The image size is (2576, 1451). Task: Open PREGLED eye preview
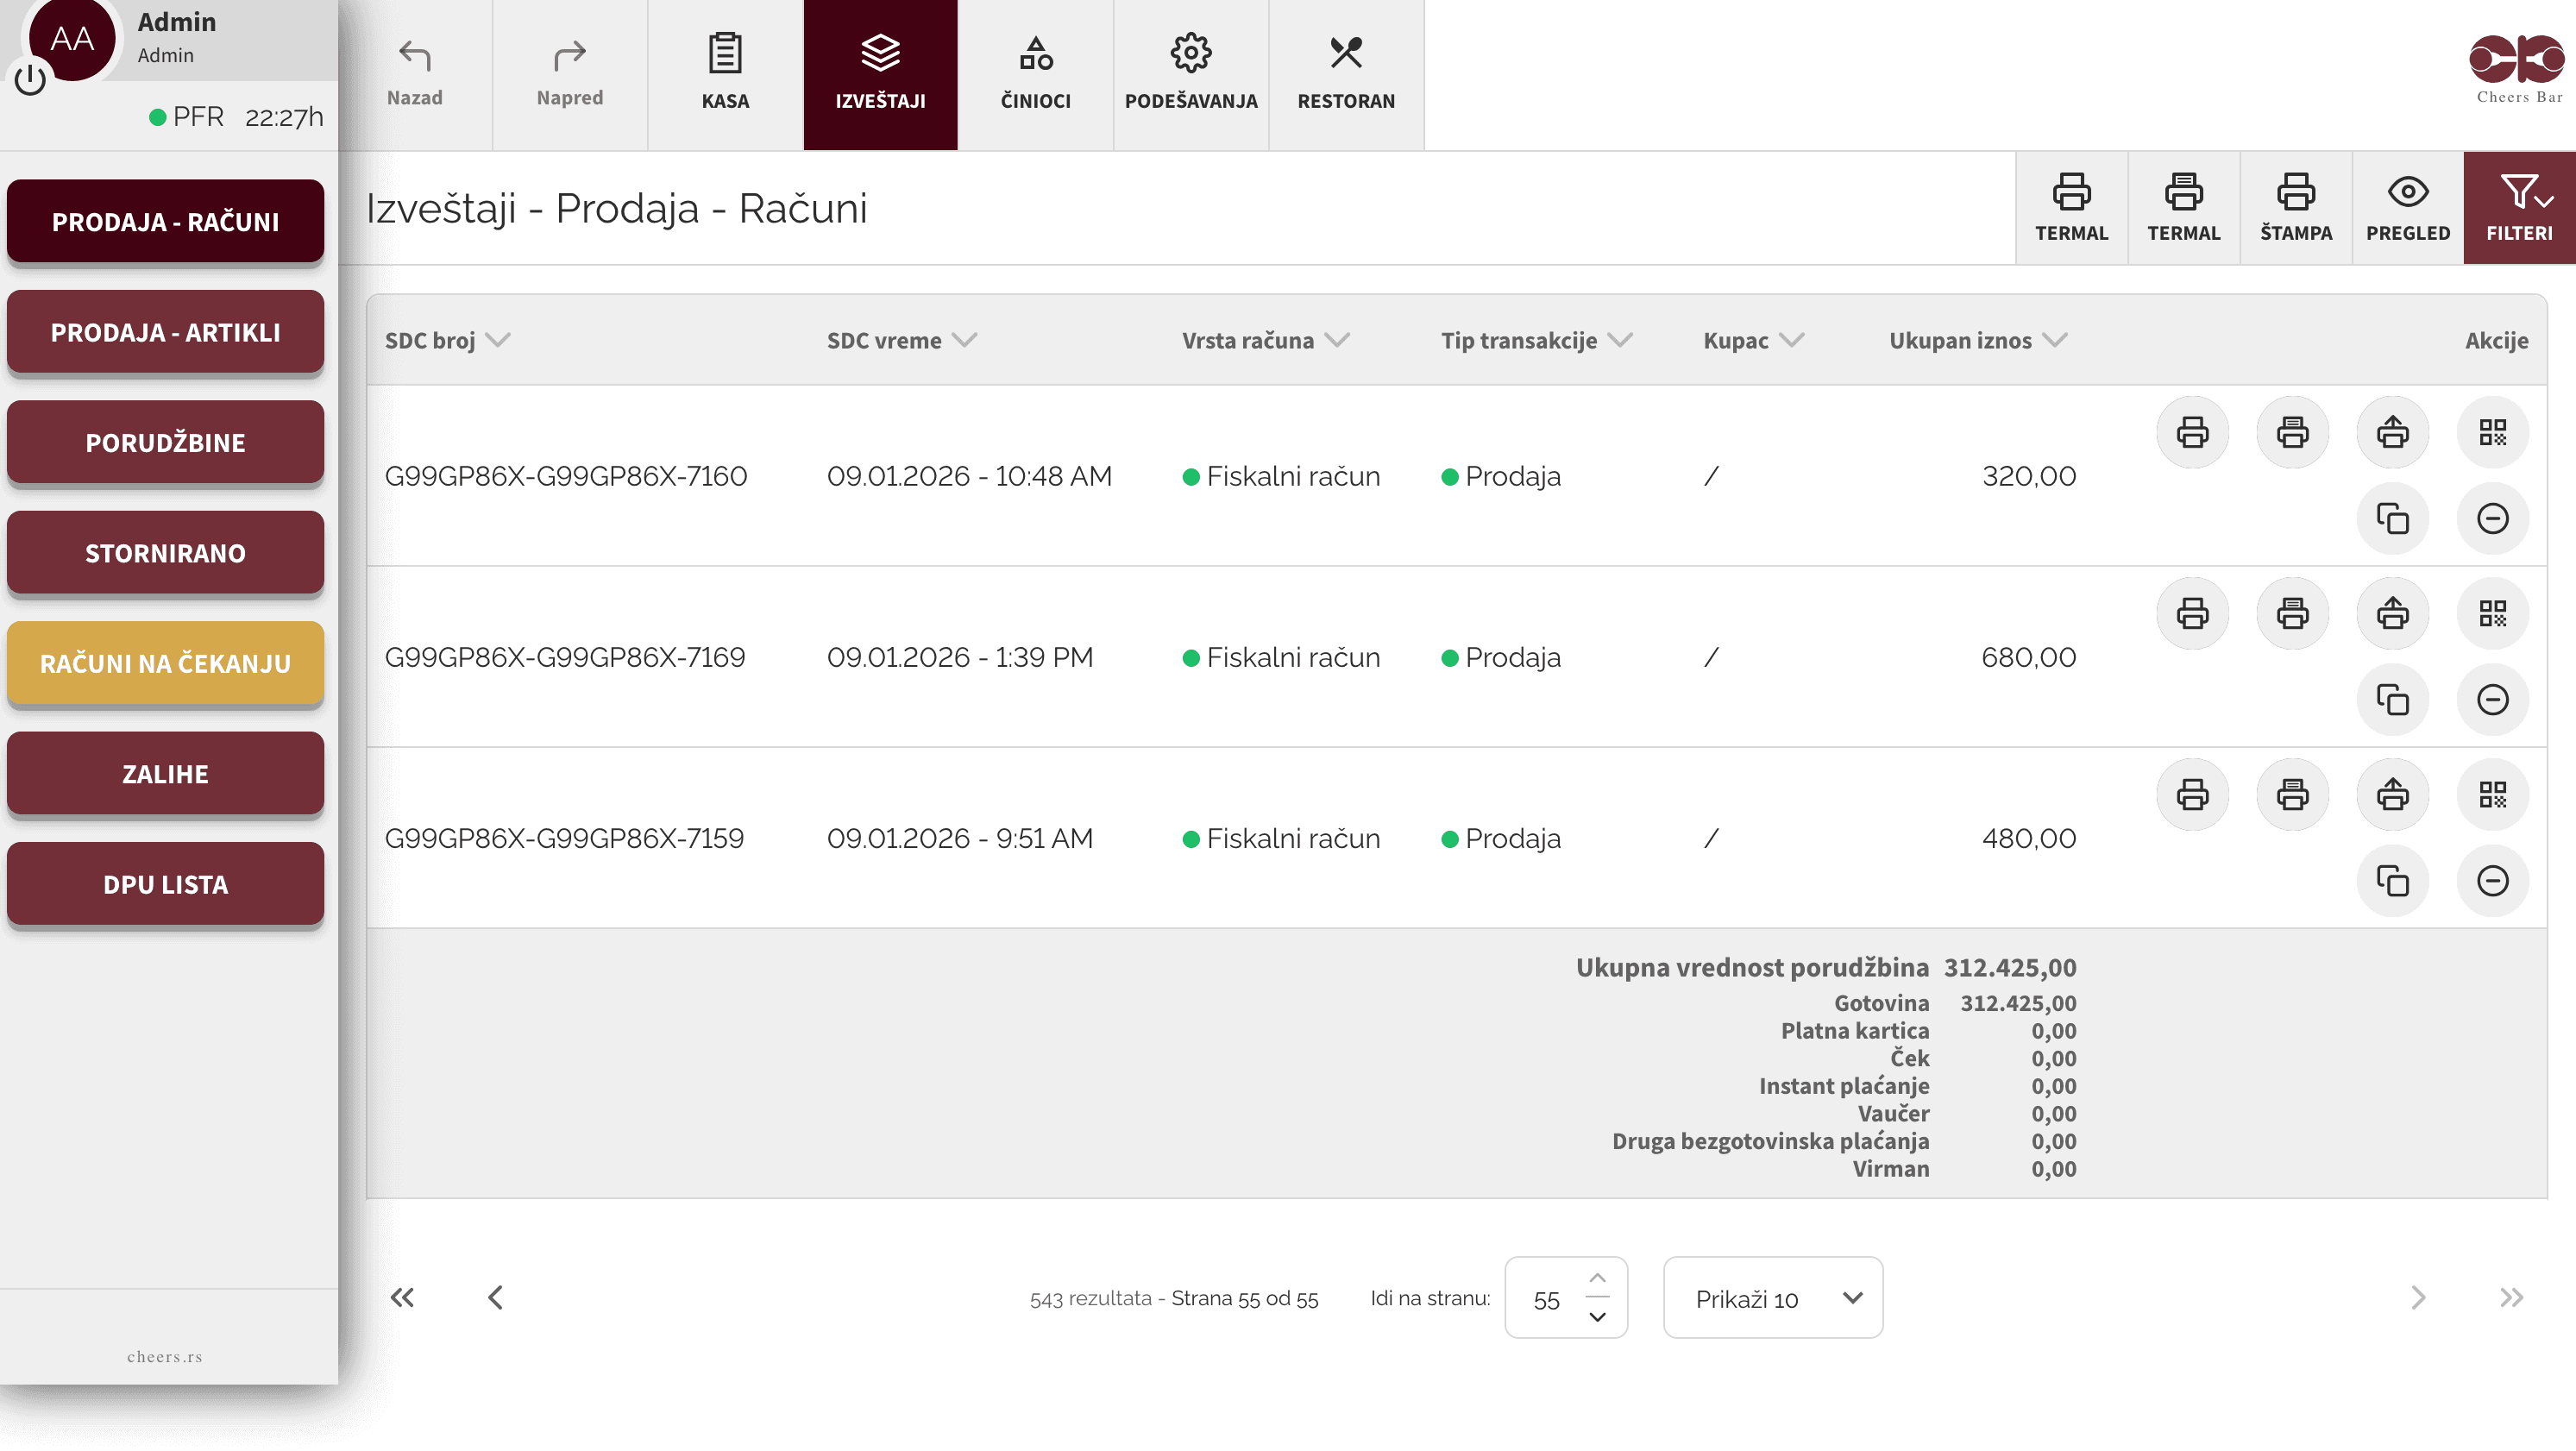2407,208
